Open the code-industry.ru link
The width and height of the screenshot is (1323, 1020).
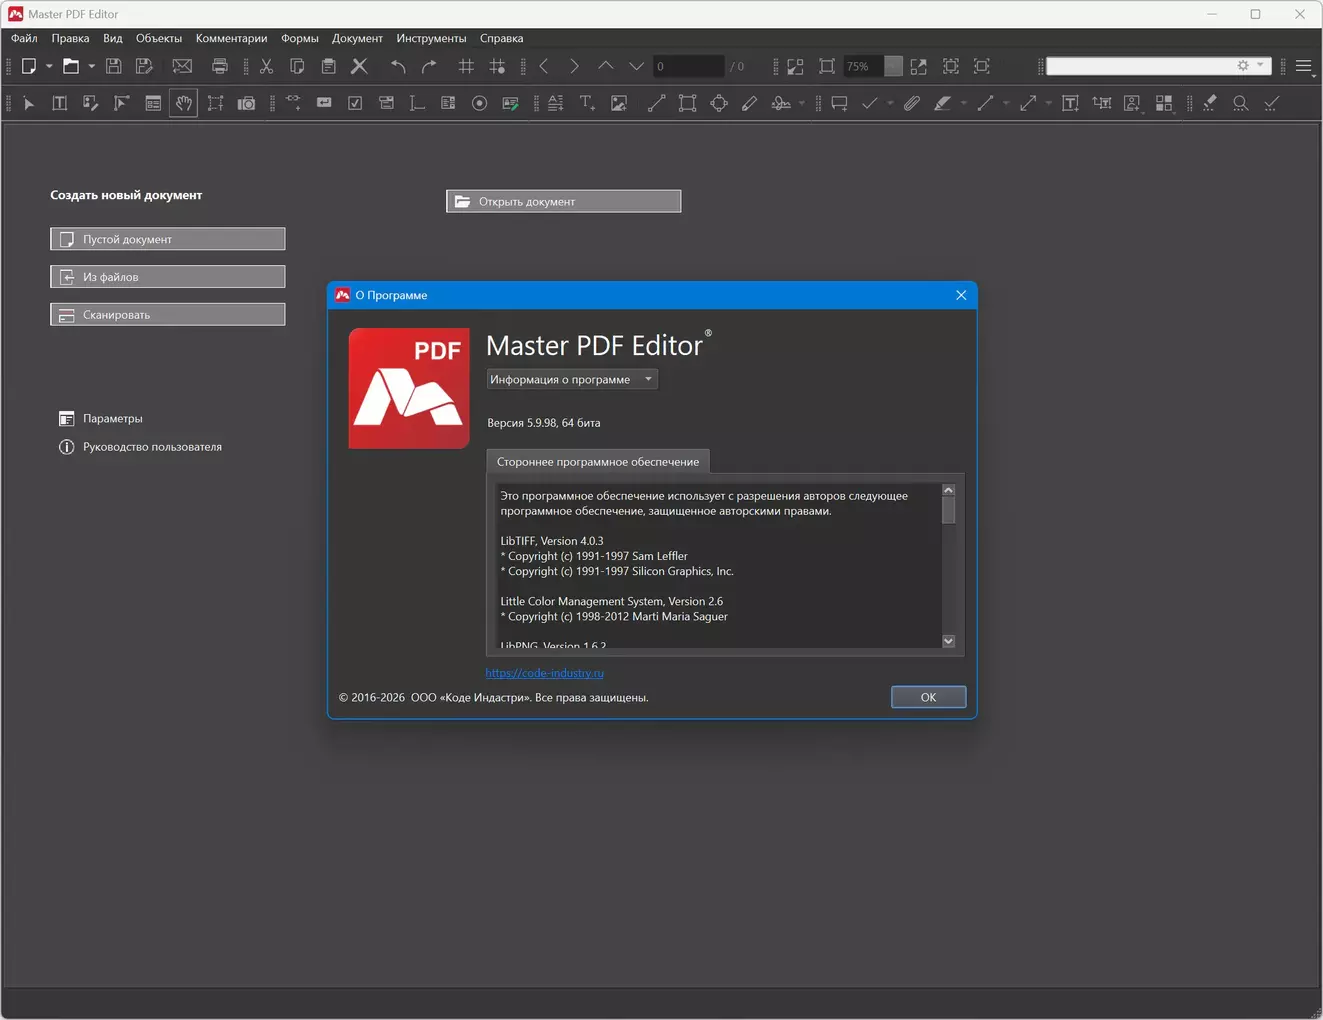[544, 673]
